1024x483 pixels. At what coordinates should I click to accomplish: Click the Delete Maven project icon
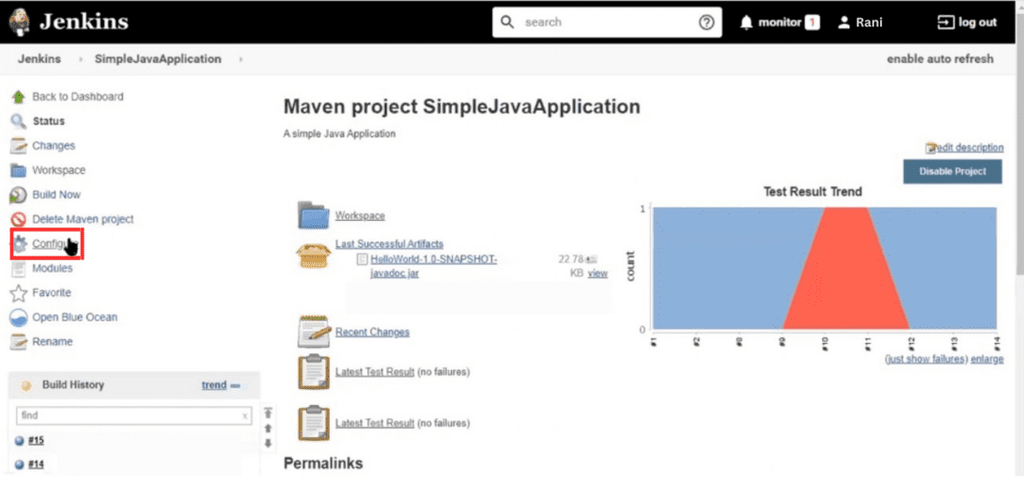(17, 219)
